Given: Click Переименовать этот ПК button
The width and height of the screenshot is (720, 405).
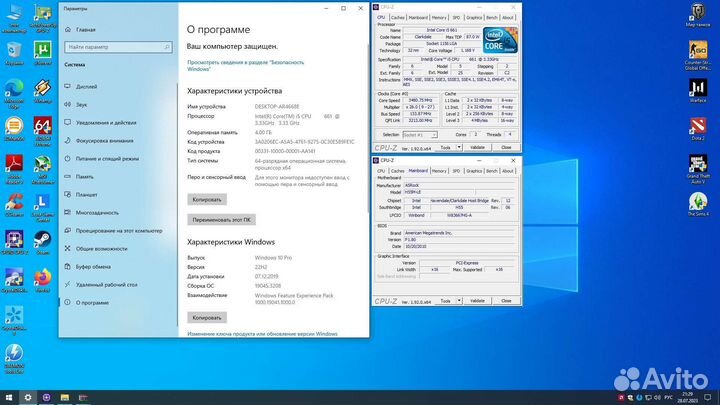Looking at the screenshot, I should (221, 220).
